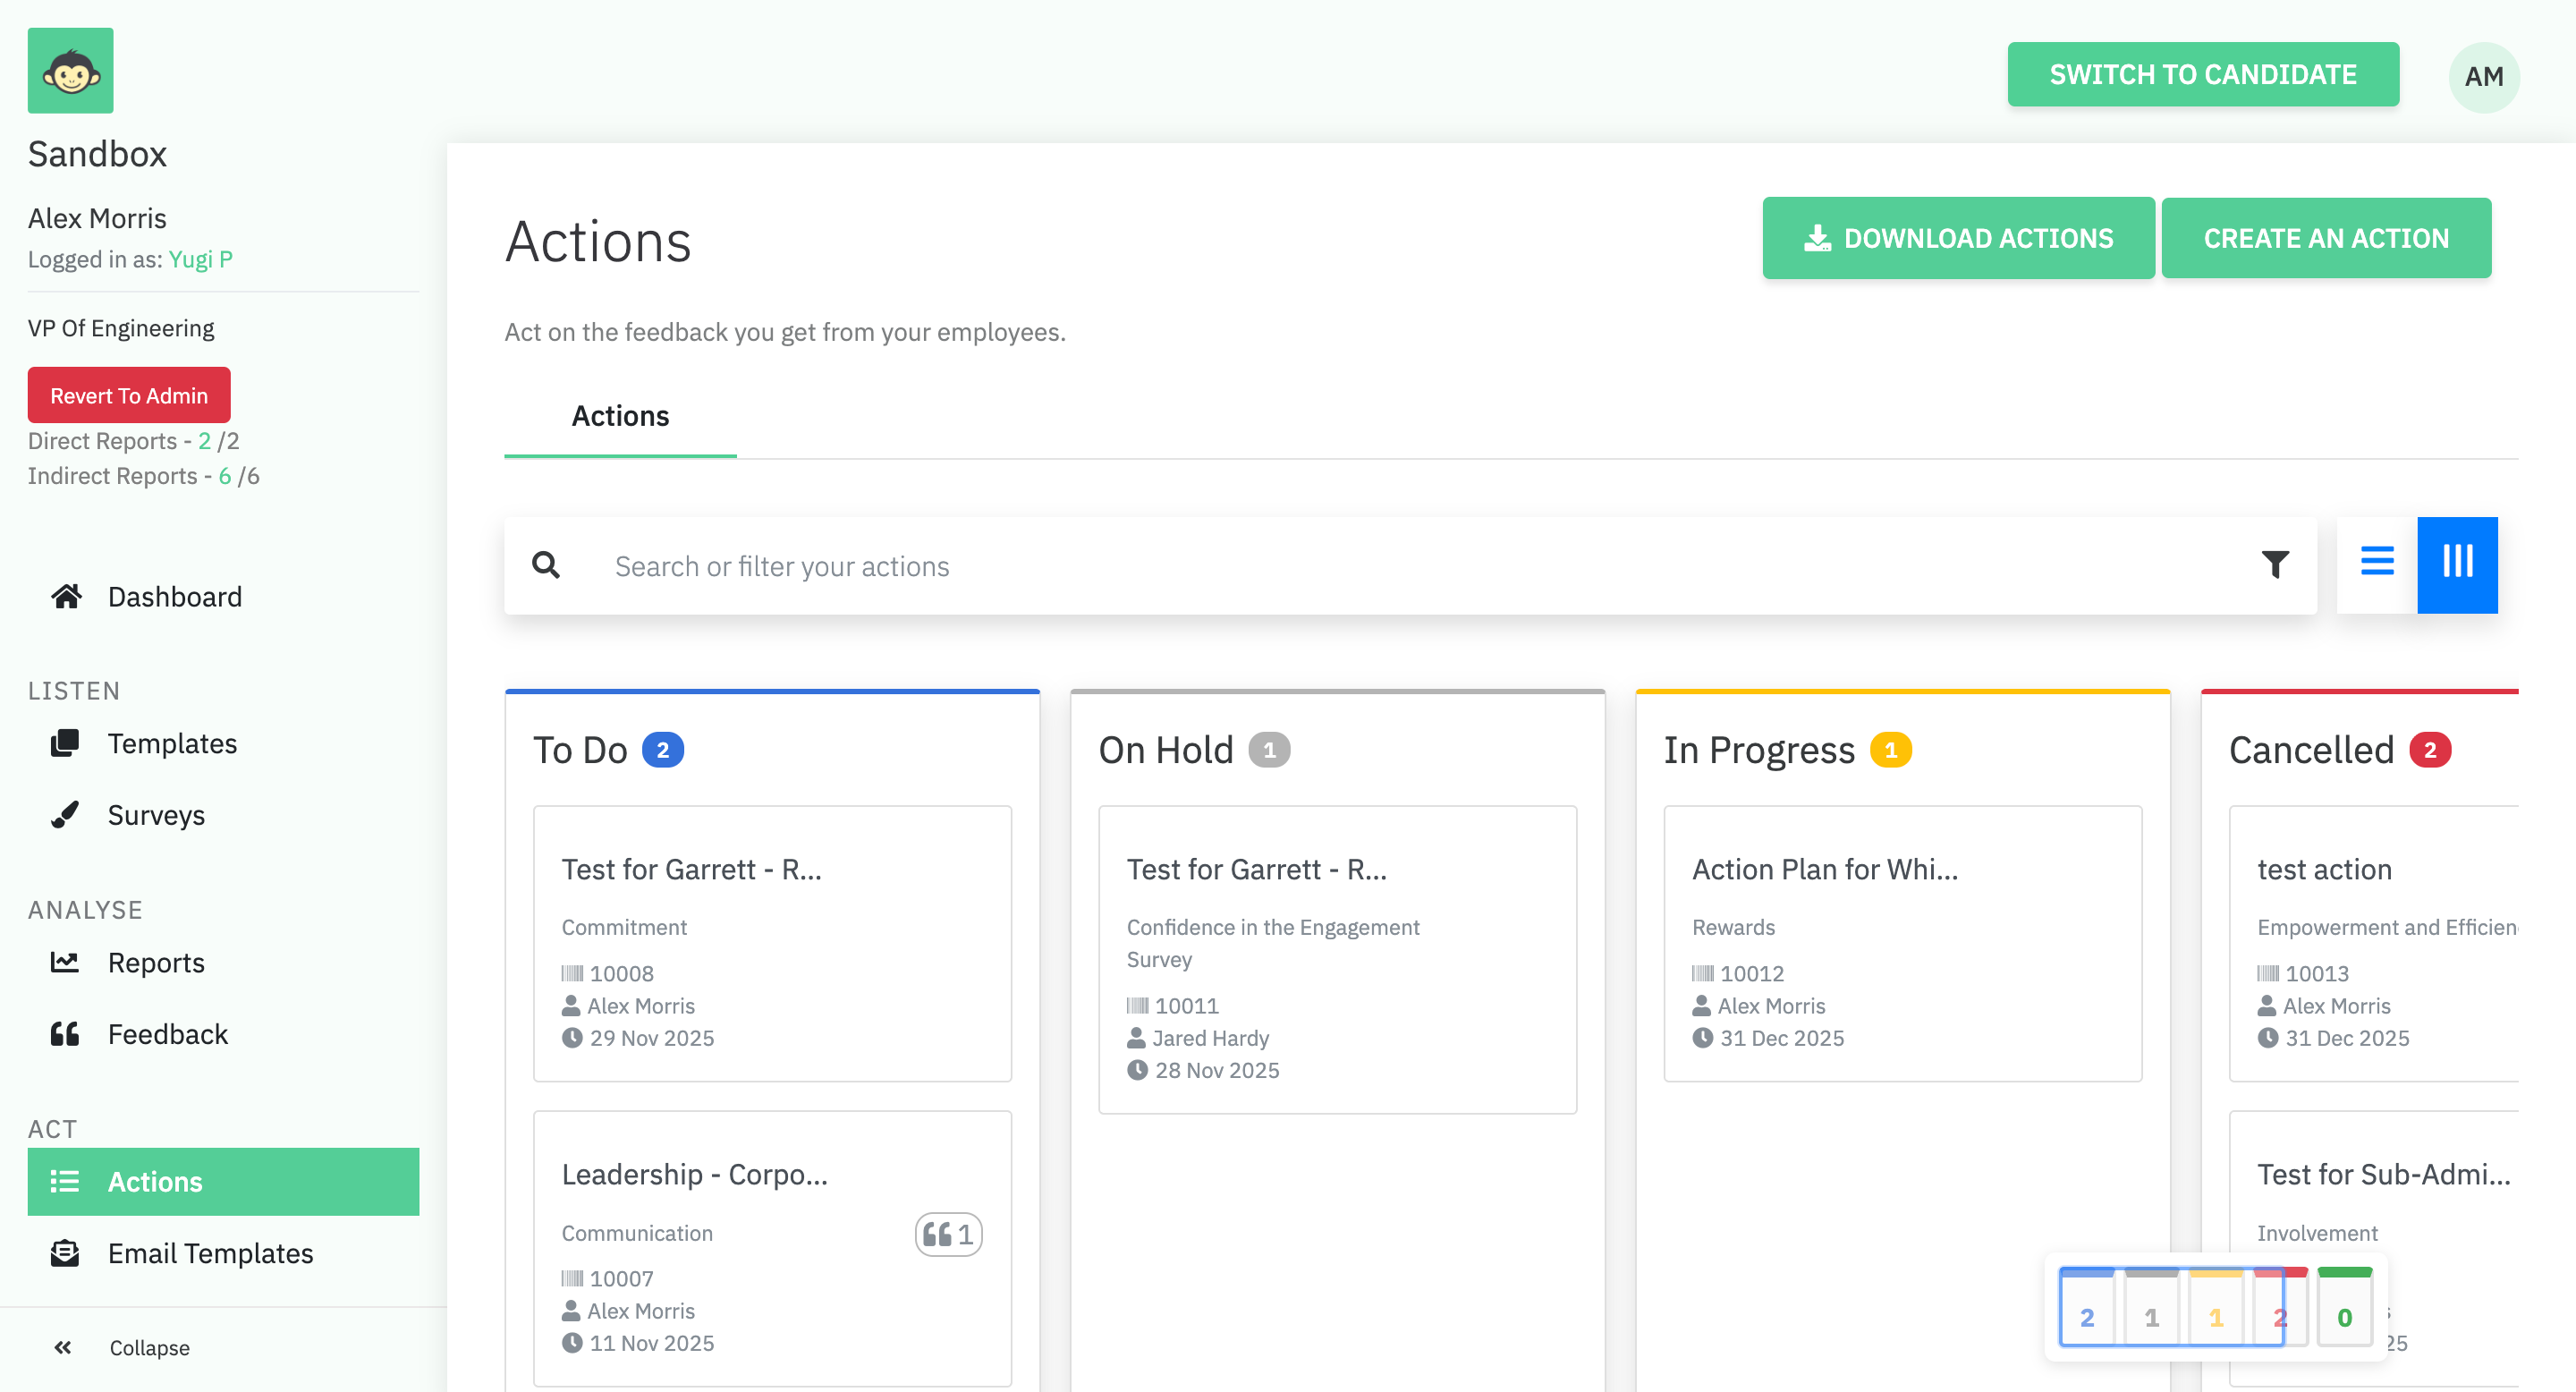Open the AM user avatar menu

[2483, 76]
